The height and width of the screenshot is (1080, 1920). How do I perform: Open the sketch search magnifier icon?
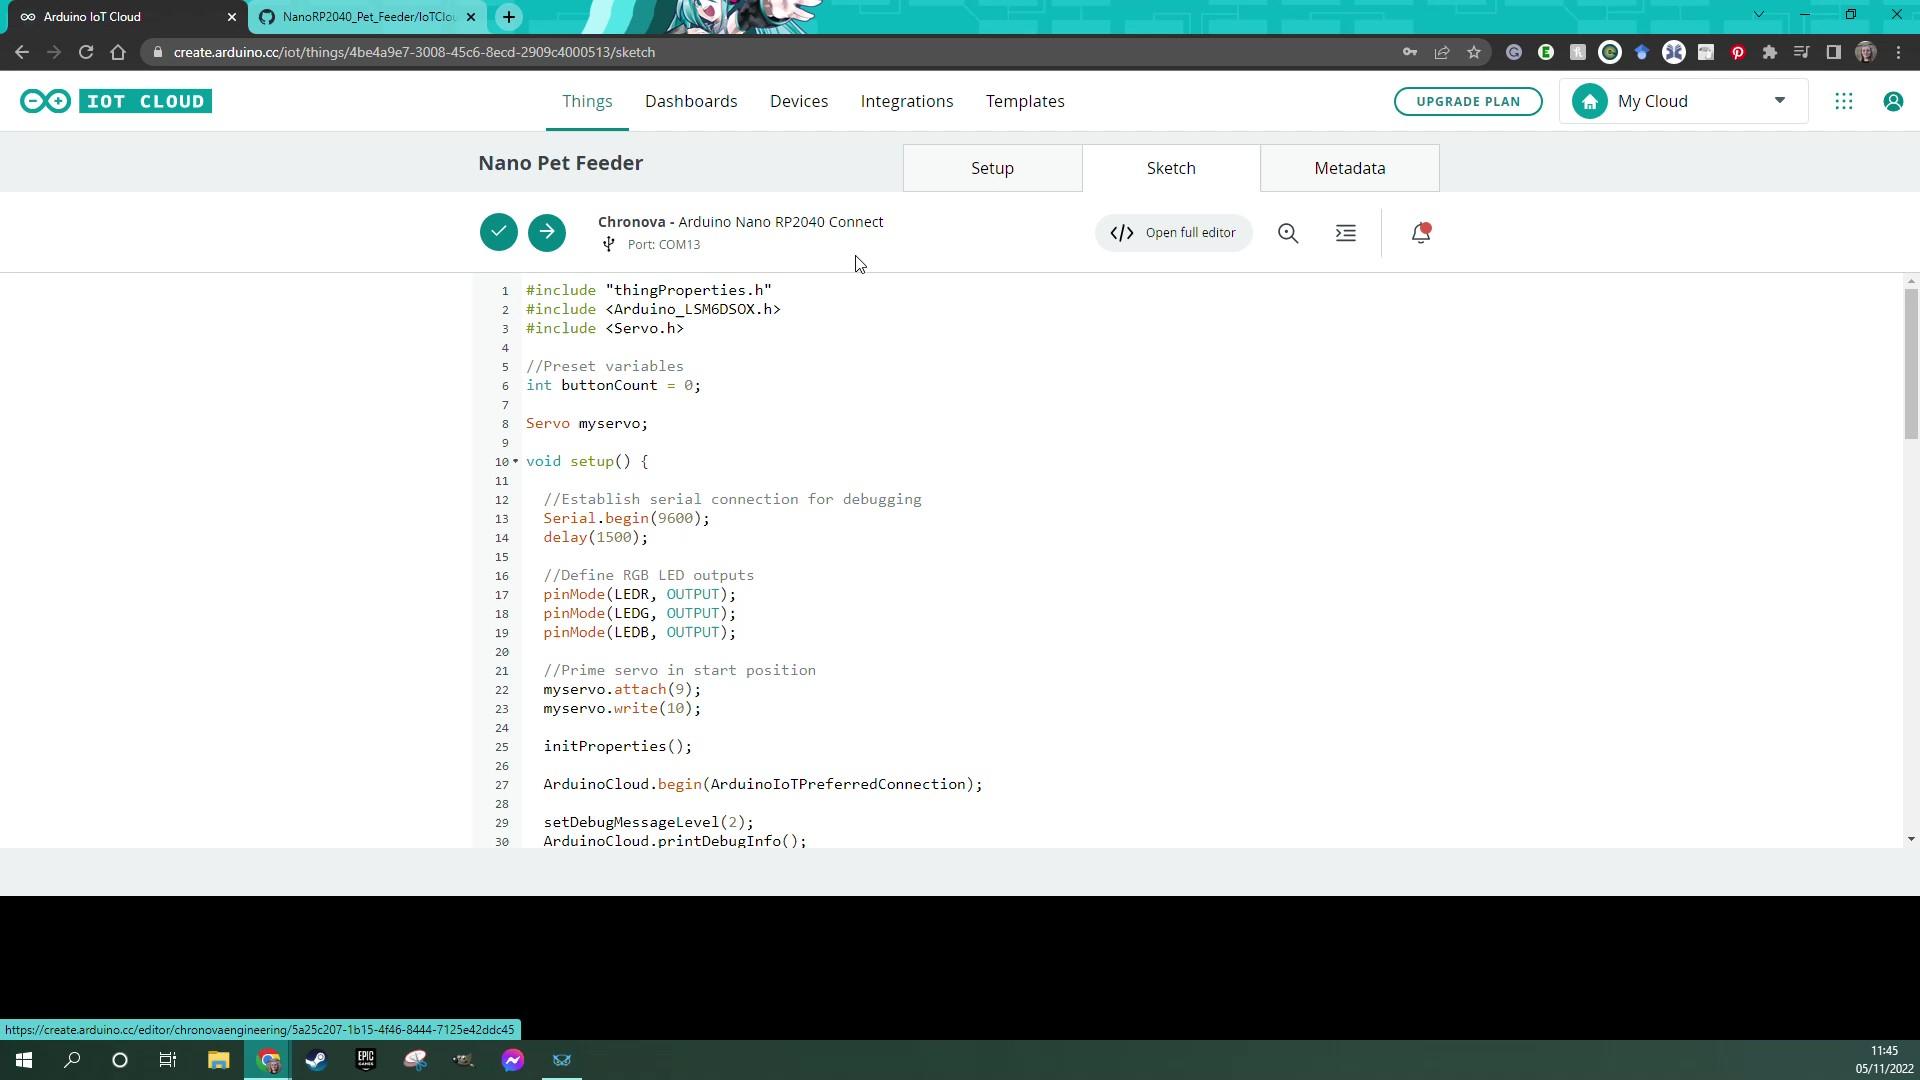click(x=1288, y=233)
